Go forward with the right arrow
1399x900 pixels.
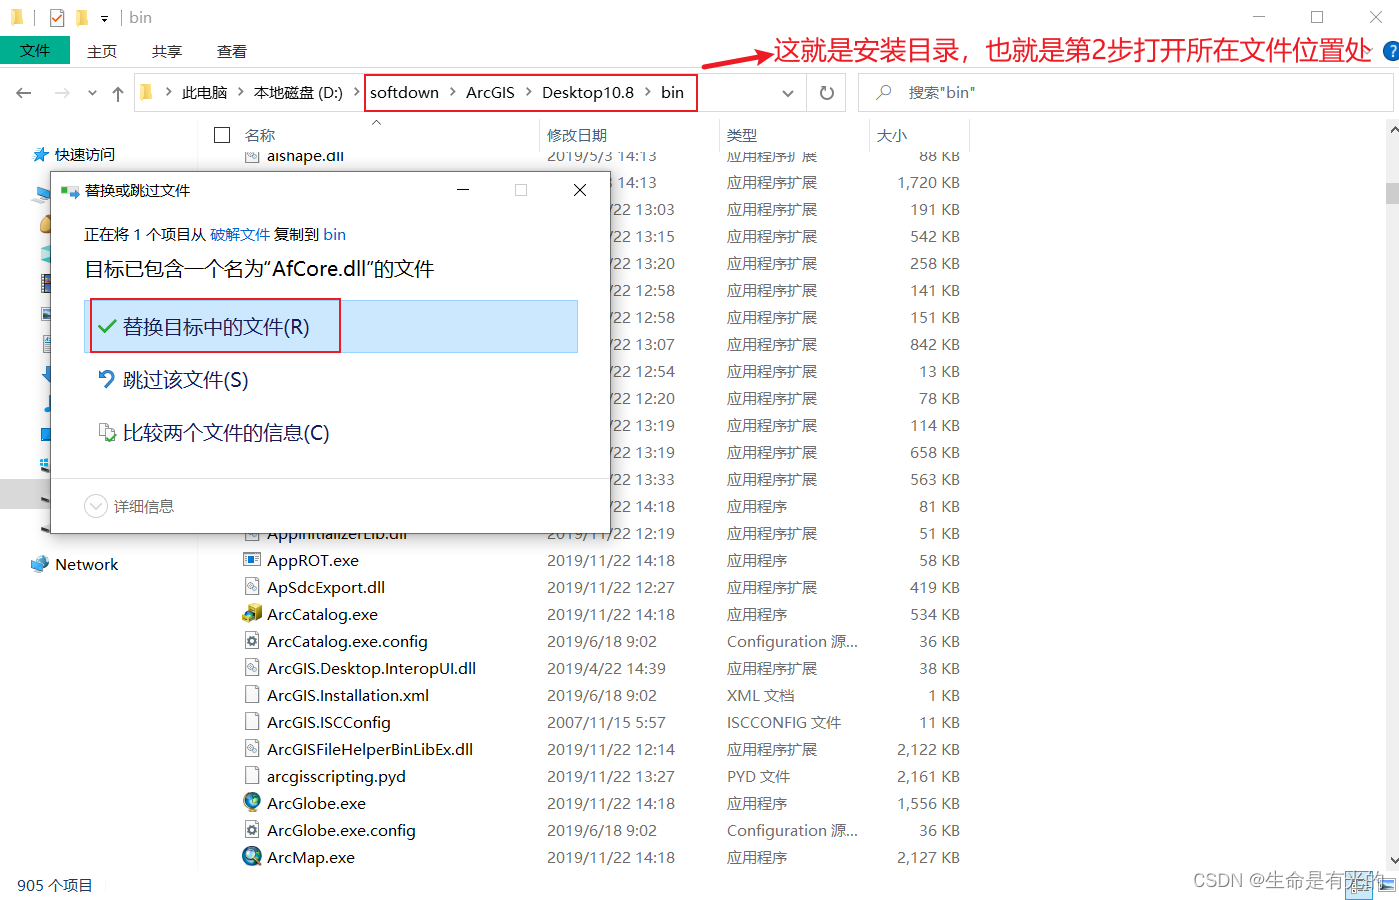[62, 93]
